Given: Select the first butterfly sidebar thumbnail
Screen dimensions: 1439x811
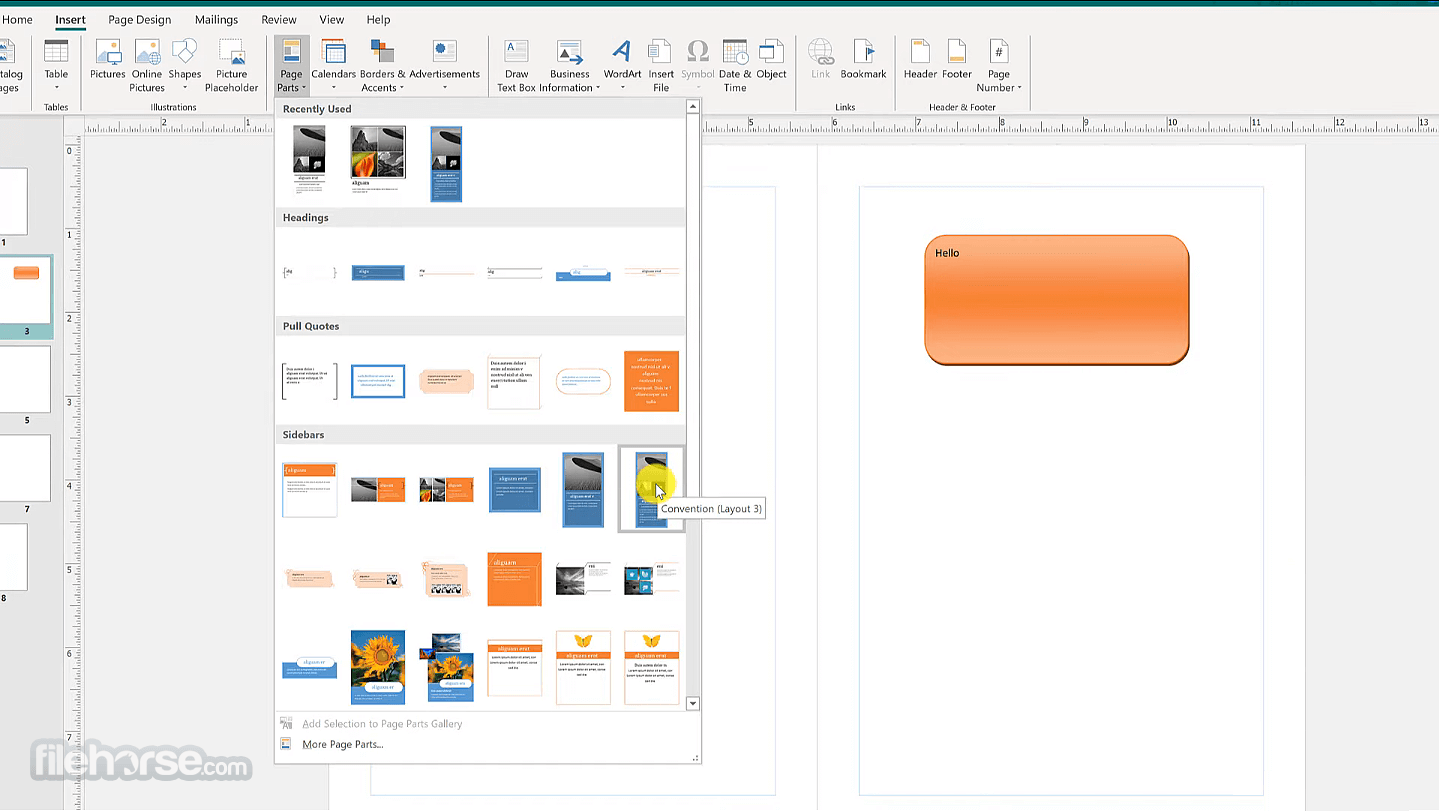Looking at the screenshot, I should coord(583,667).
